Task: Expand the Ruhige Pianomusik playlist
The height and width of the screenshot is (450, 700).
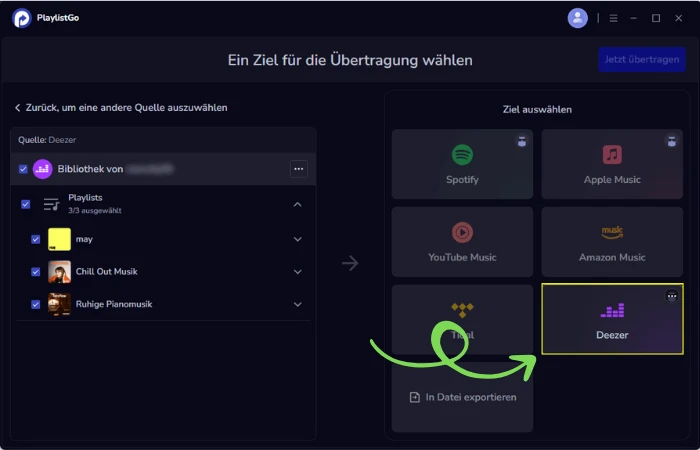Action: pyautogui.click(x=298, y=304)
